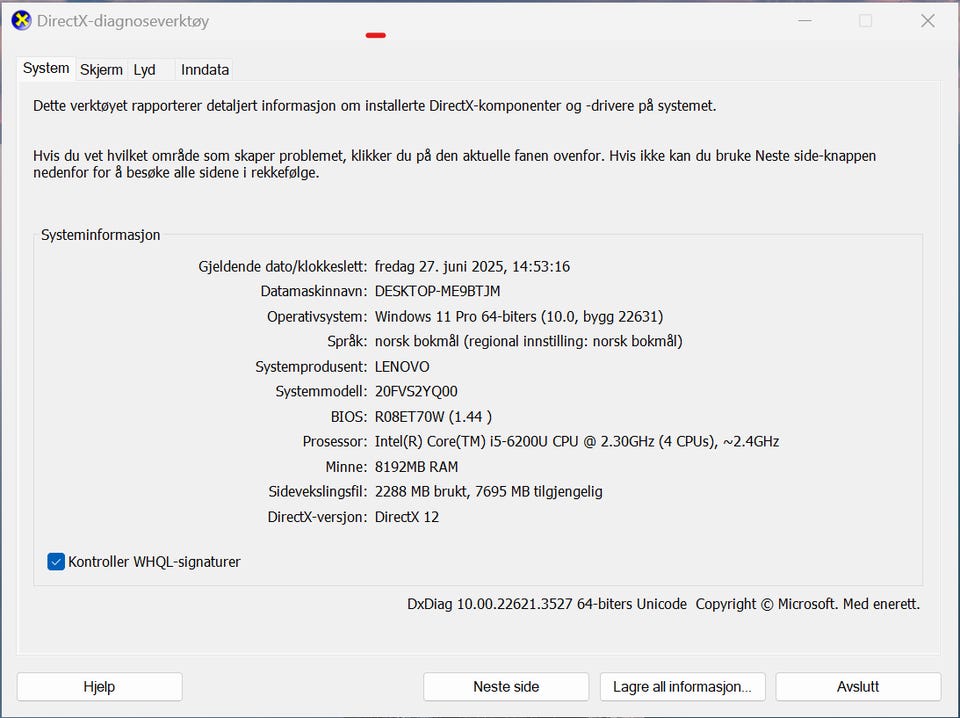Click Avslutt to exit
The height and width of the screenshot is (718, 960).
(x=858, y=687)
